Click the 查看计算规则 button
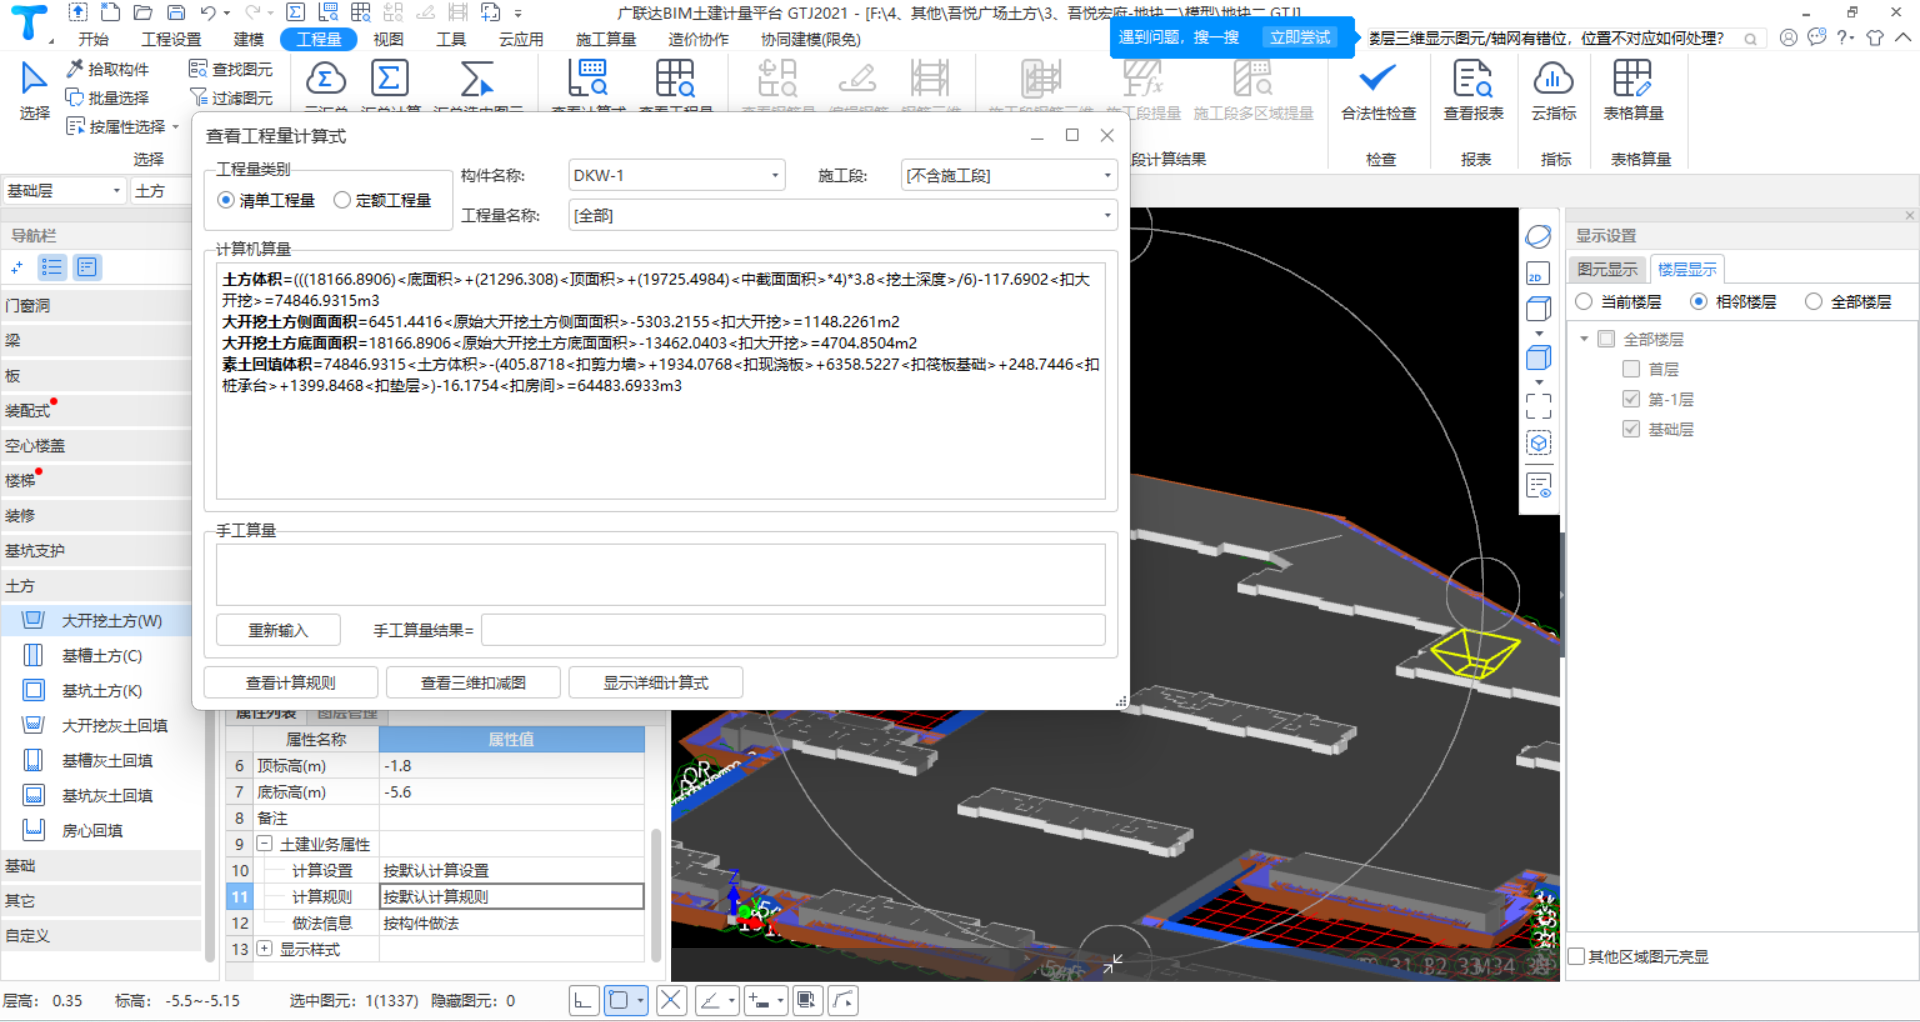Viewport: 1920px width, 1022px height. (291, 682)
